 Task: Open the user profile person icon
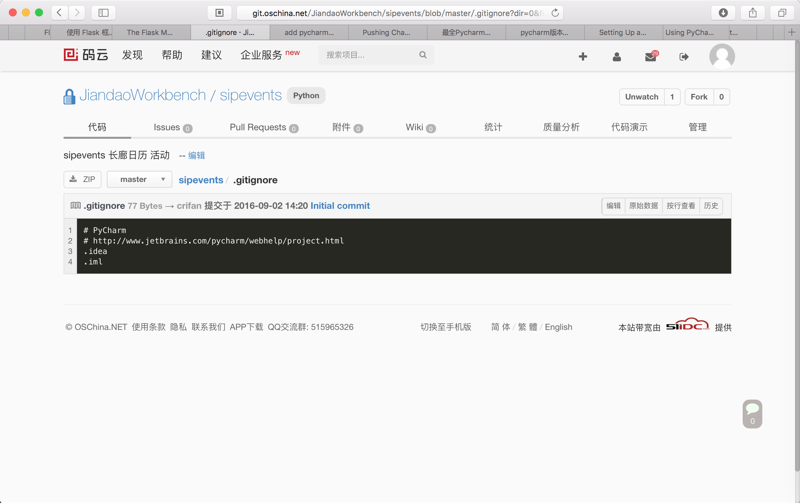pyautogui.click(x=617, y=57)
